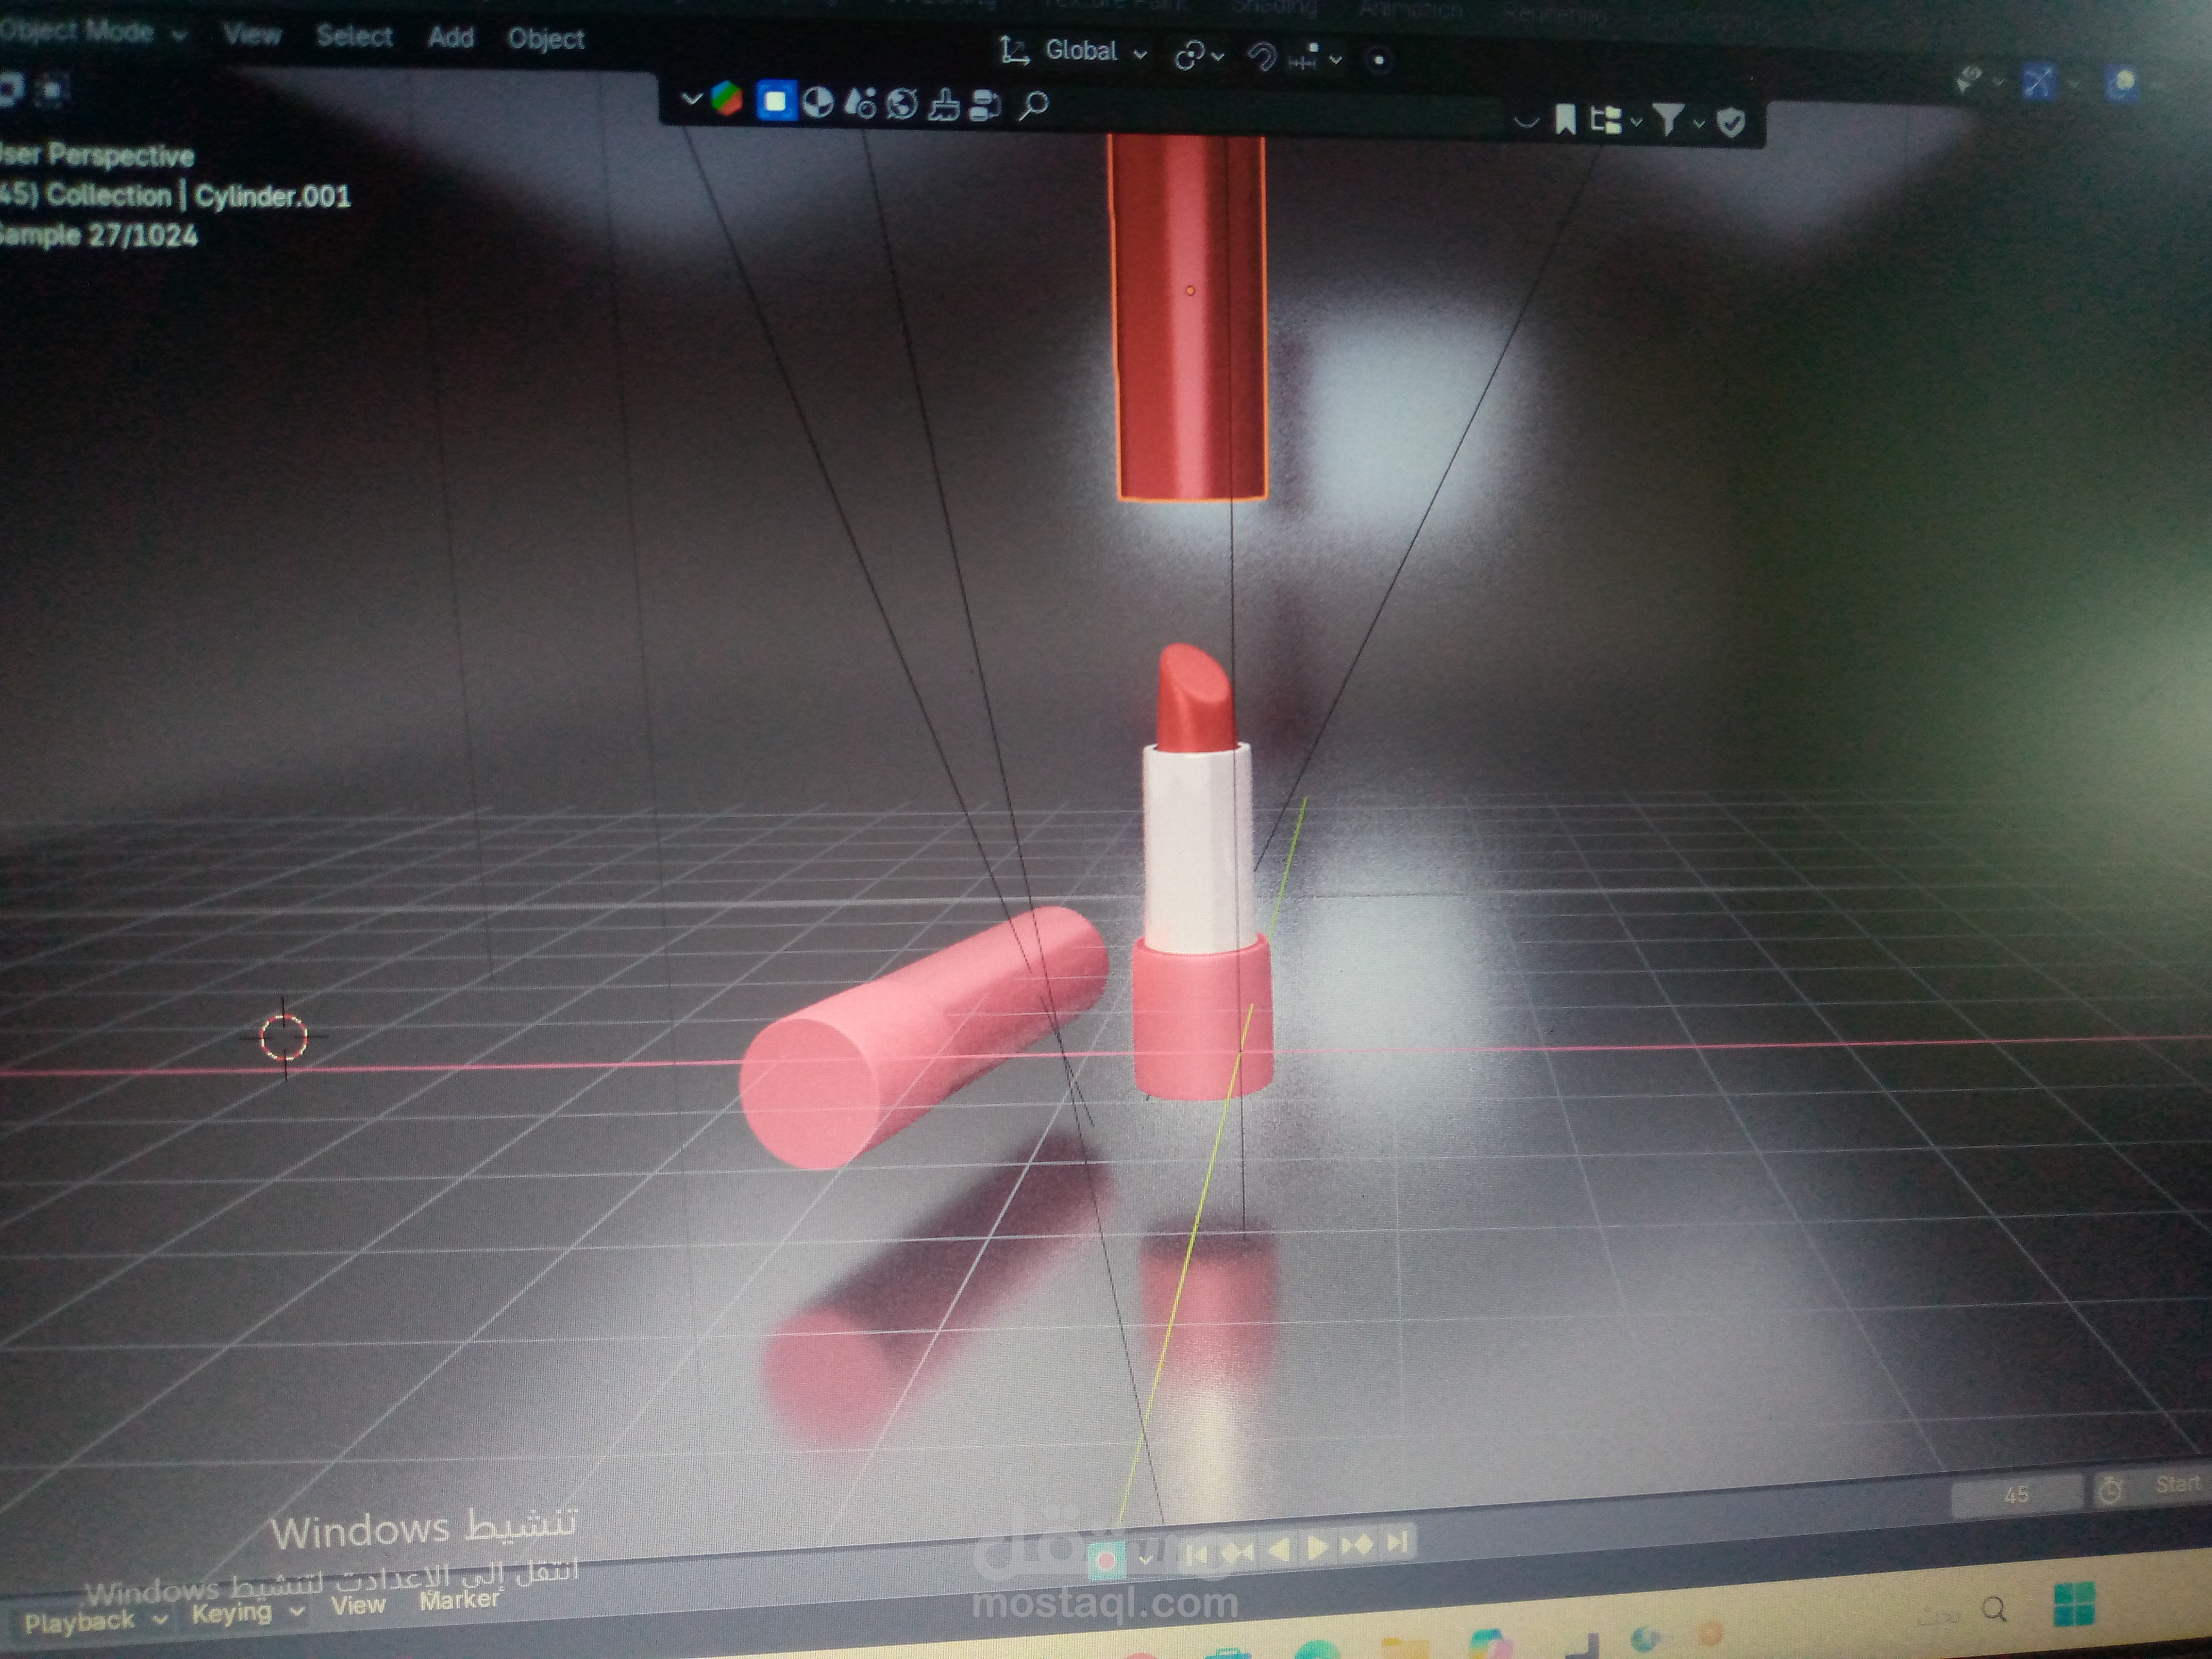Click the 'Sample 27/1024' render status text
Viewport: 2212px width, 1659px height.
tap(98, 235)
